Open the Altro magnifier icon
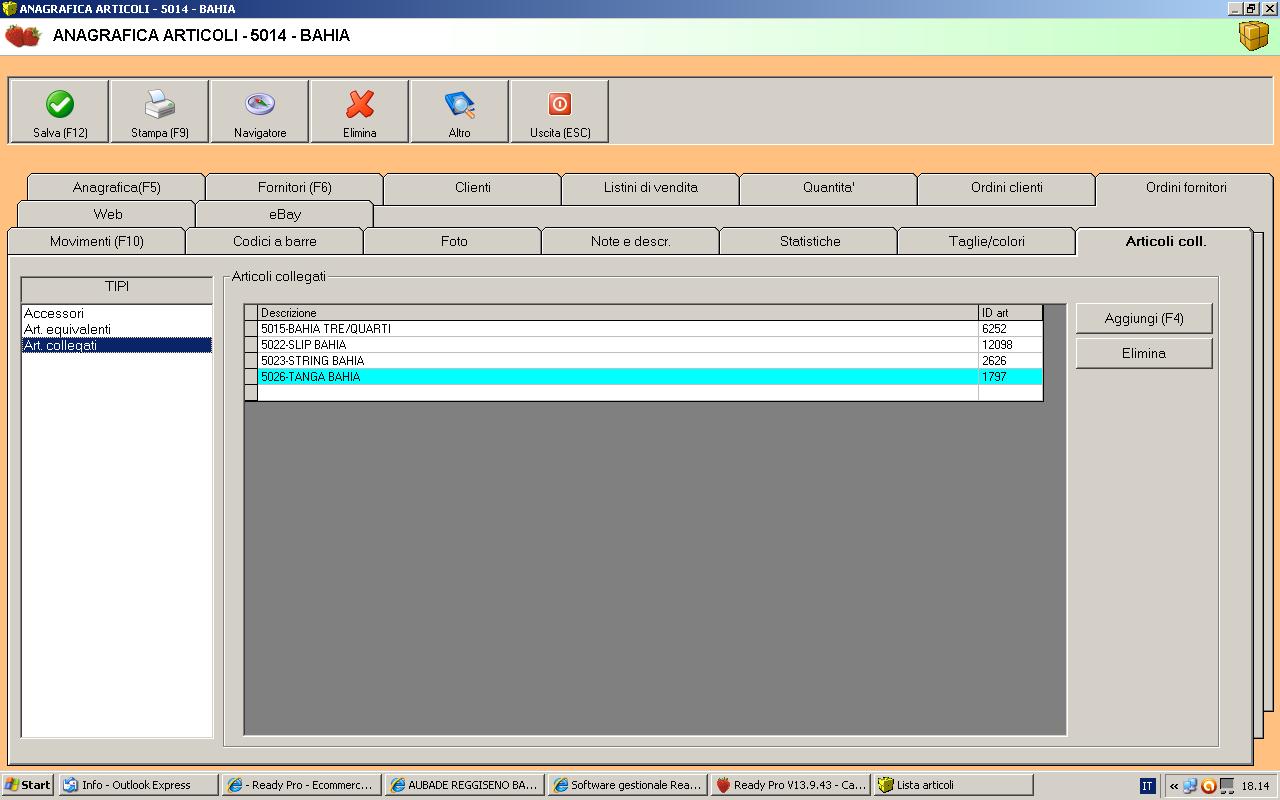Viewport: 1280px width, 800px height. 460,104
